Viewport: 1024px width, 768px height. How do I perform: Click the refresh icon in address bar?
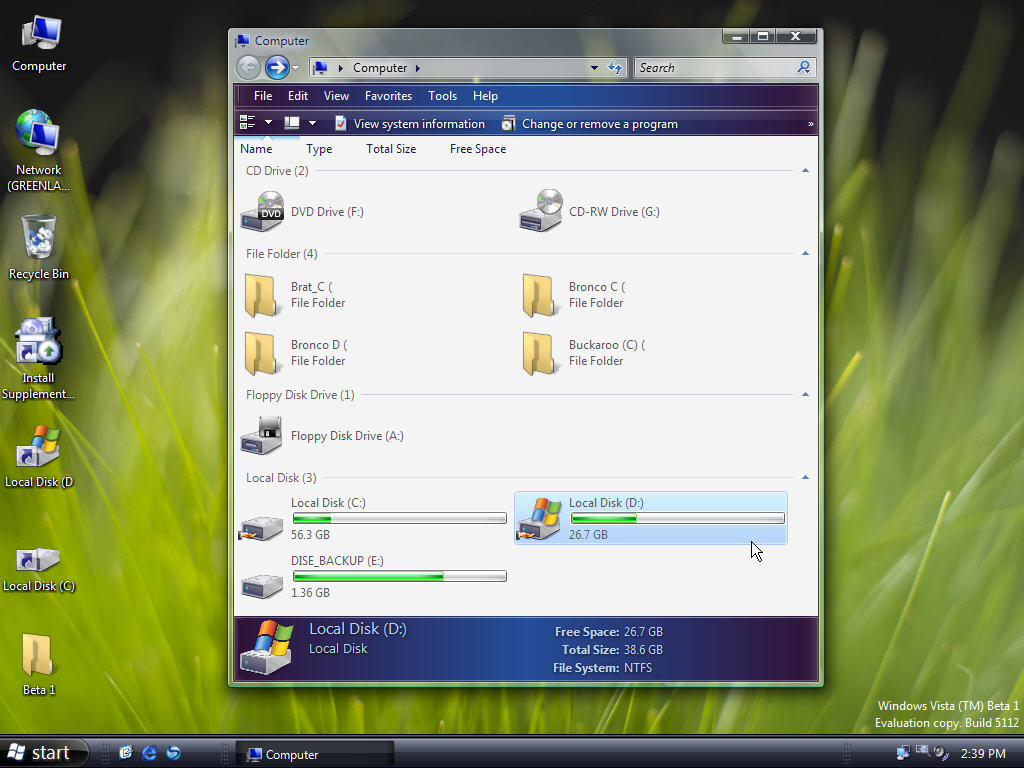tap(615, 67)
